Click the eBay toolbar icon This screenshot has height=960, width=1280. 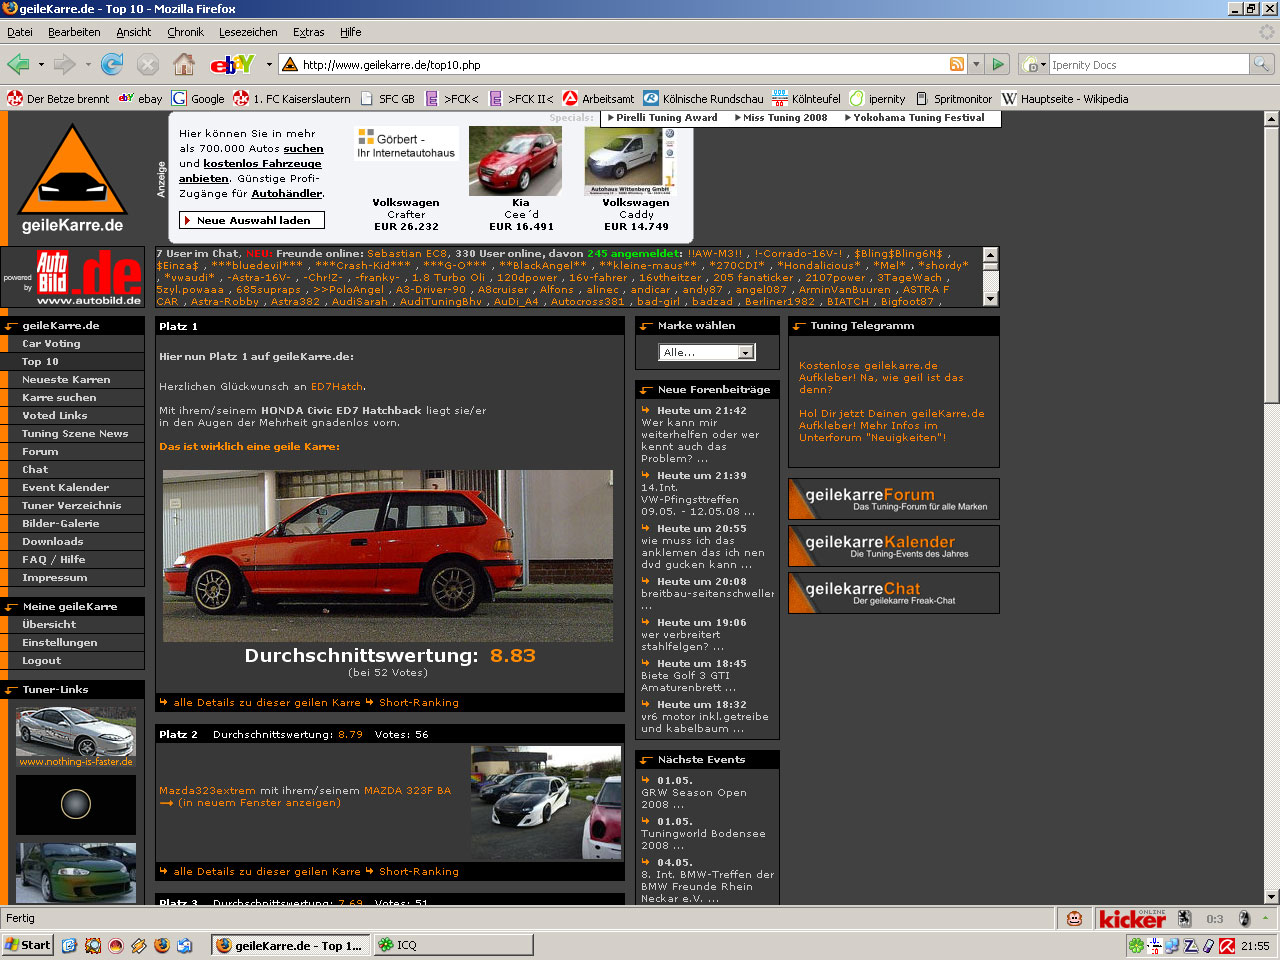click(232, 65)
